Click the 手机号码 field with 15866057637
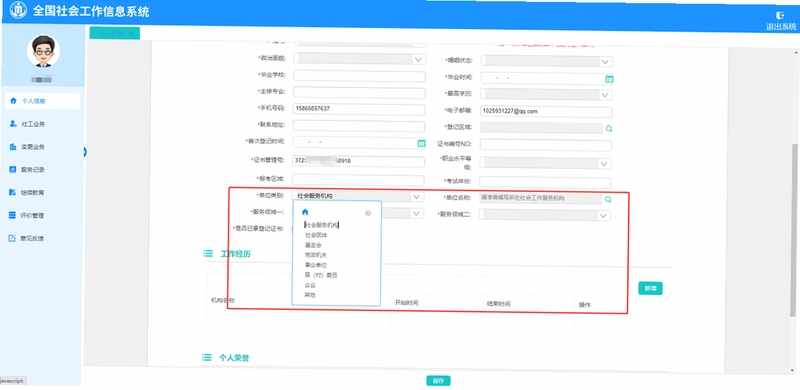Viewport: 800px width, 390px height. 359,110
